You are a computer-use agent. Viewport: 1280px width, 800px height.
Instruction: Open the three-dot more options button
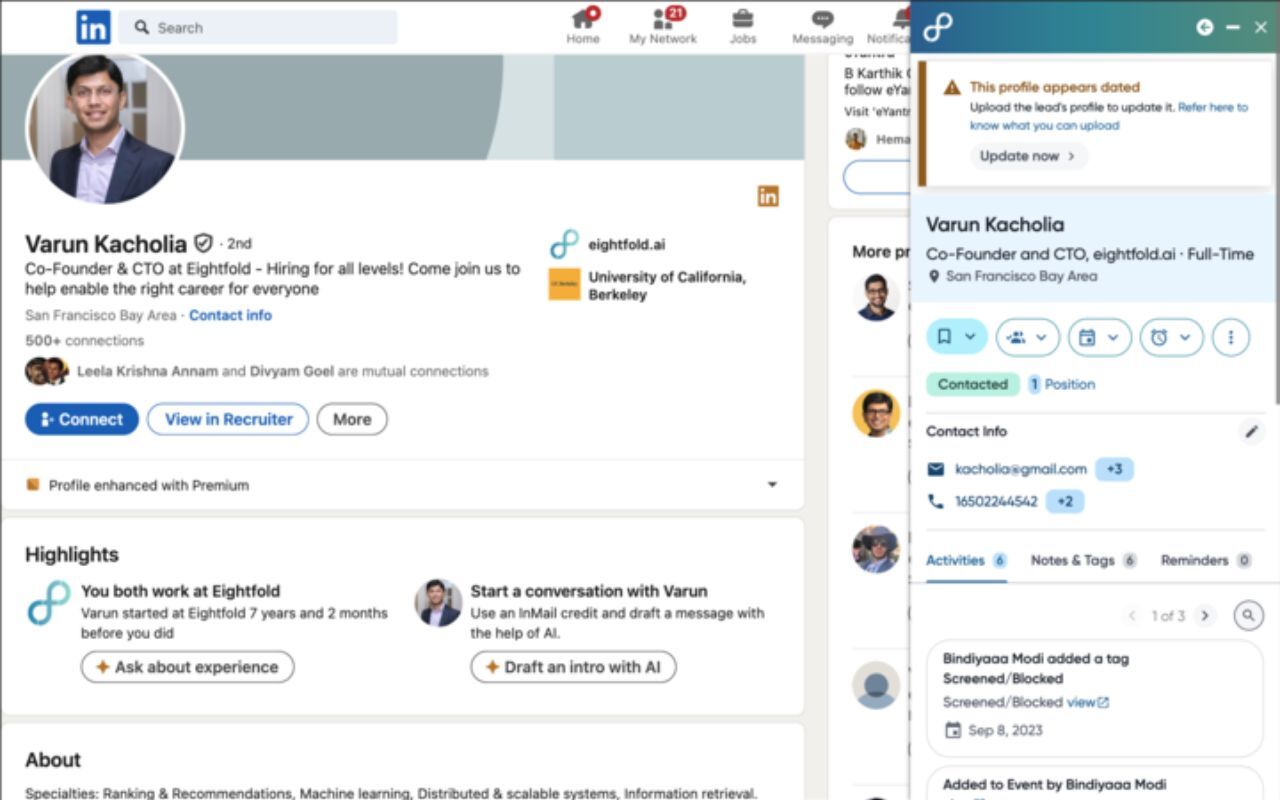coord(1231,337)
